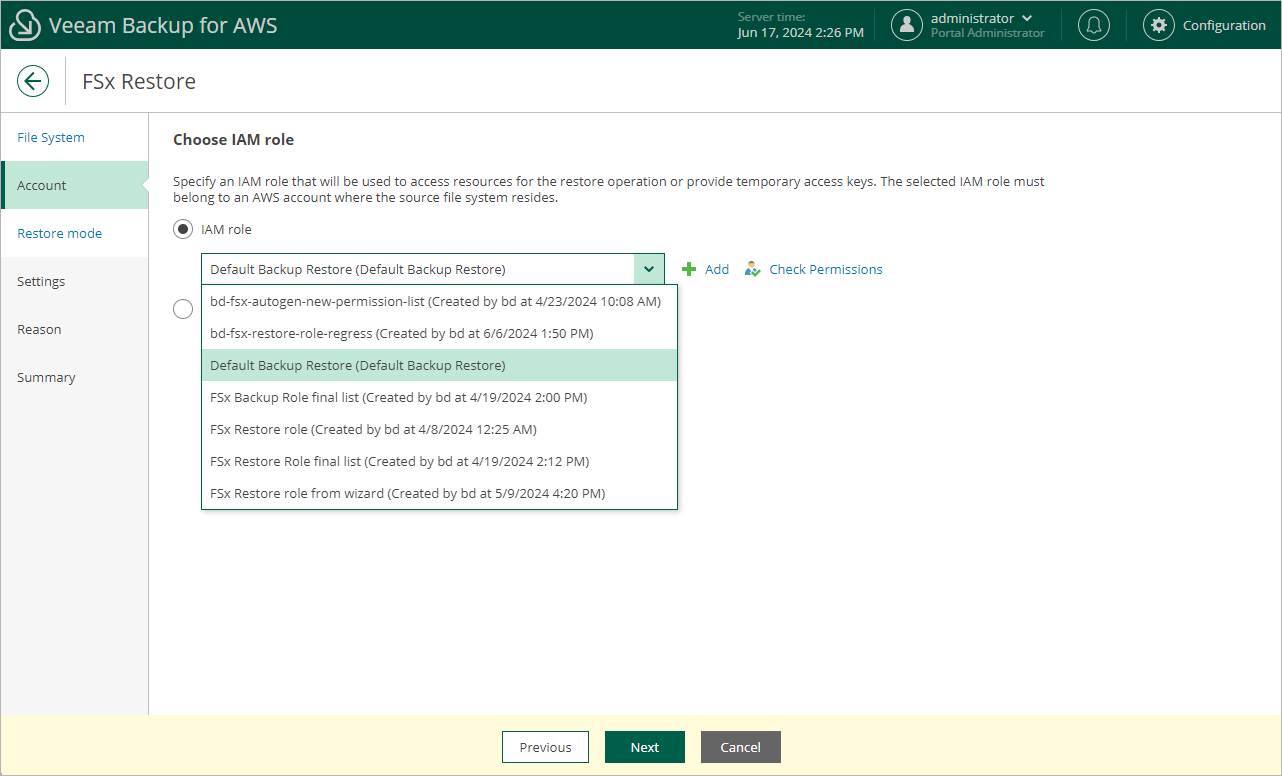The image size is (1282, 776).
Task: Expand the administrator account menu chevron
Action: pyautogui.click(x=1027, y=18)
